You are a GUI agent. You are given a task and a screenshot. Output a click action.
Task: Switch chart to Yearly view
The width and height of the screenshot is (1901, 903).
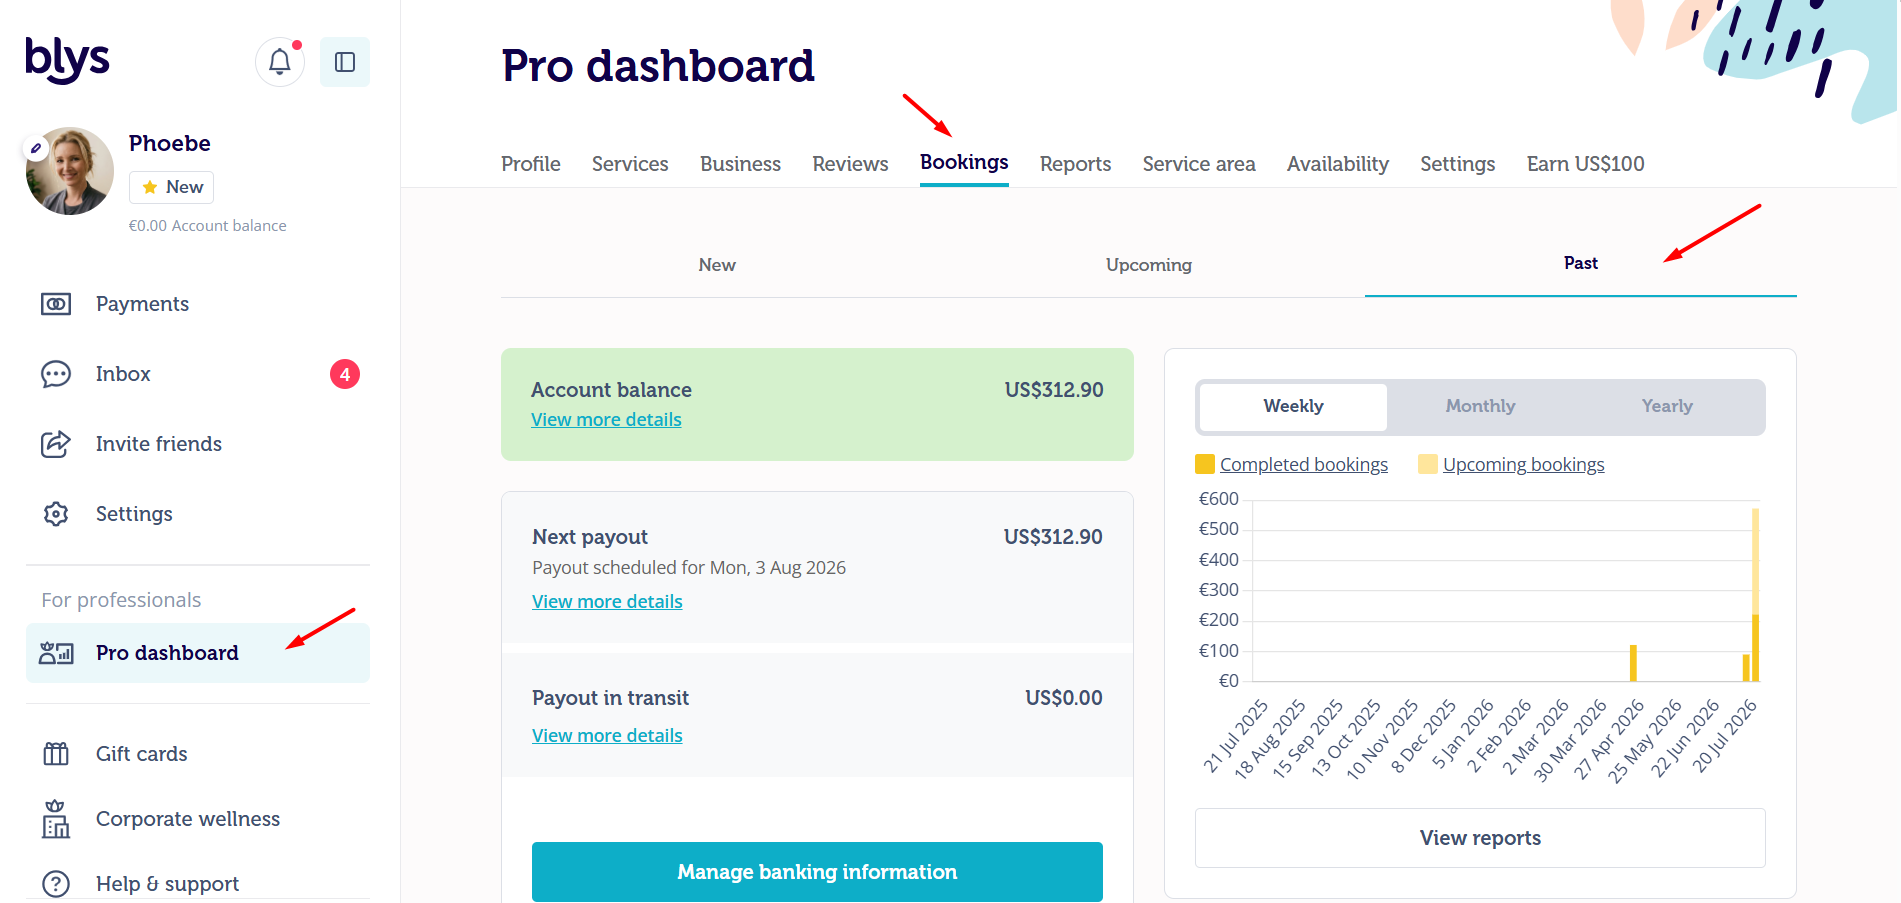click(1667, 407)
